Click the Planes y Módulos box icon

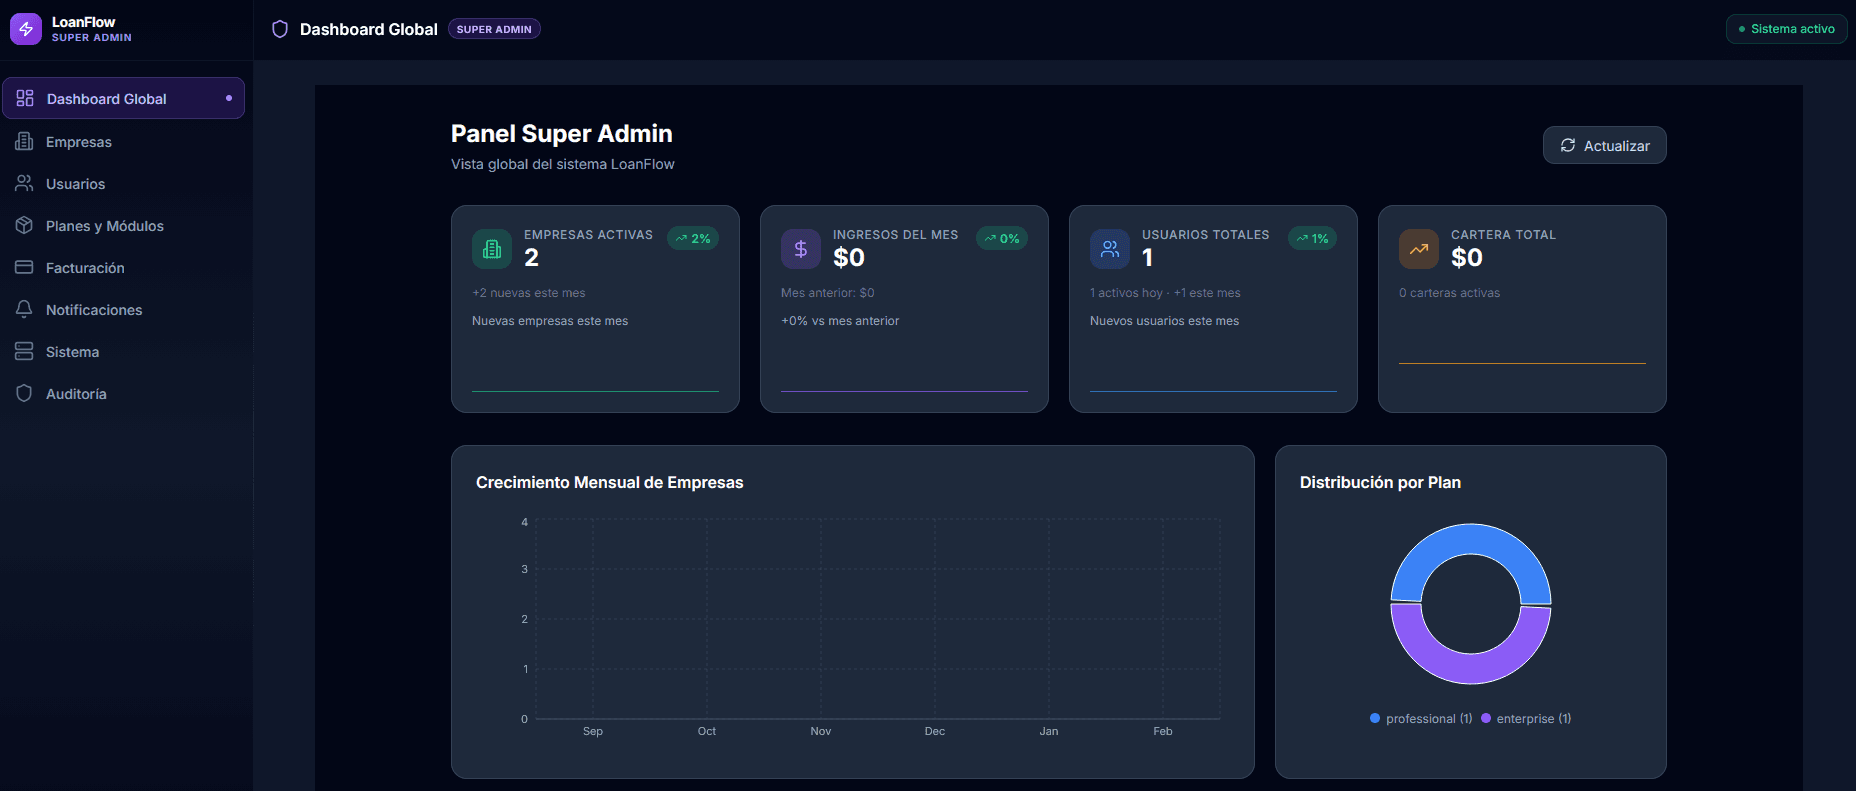[x=24, y=226]
